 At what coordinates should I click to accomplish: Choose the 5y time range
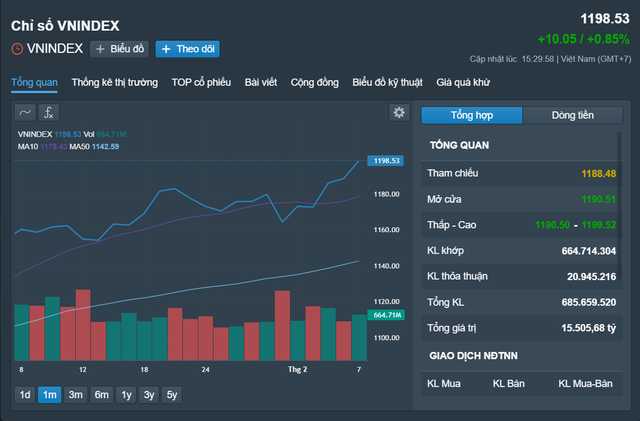tap(172, 394)
